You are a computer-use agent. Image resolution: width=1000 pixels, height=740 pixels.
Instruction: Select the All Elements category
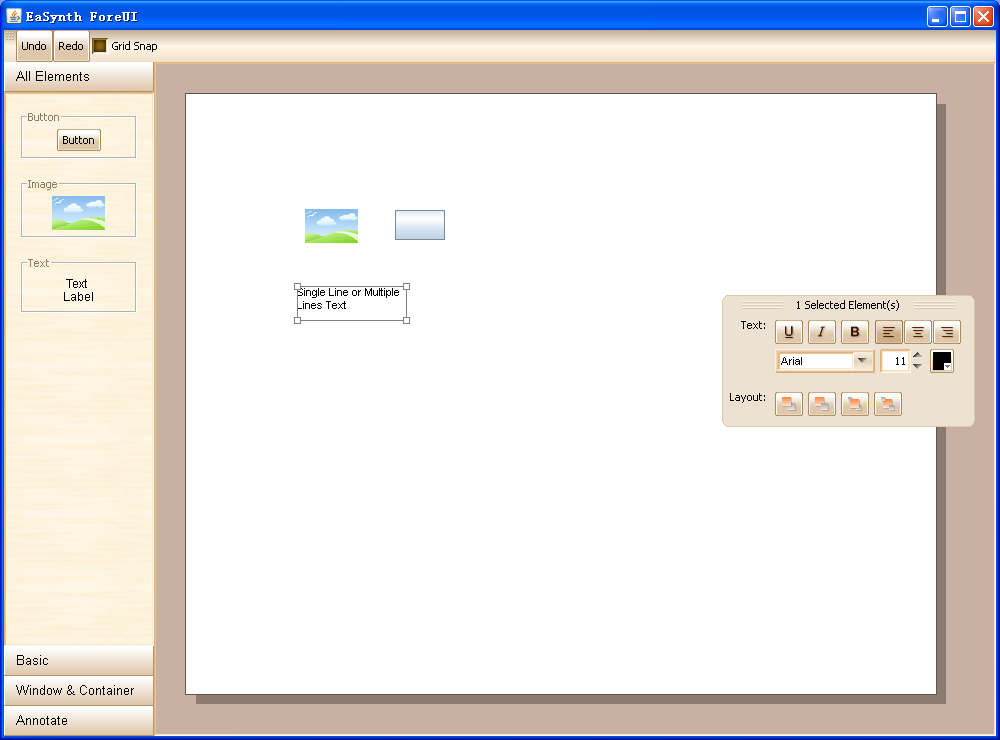(79, 77)
